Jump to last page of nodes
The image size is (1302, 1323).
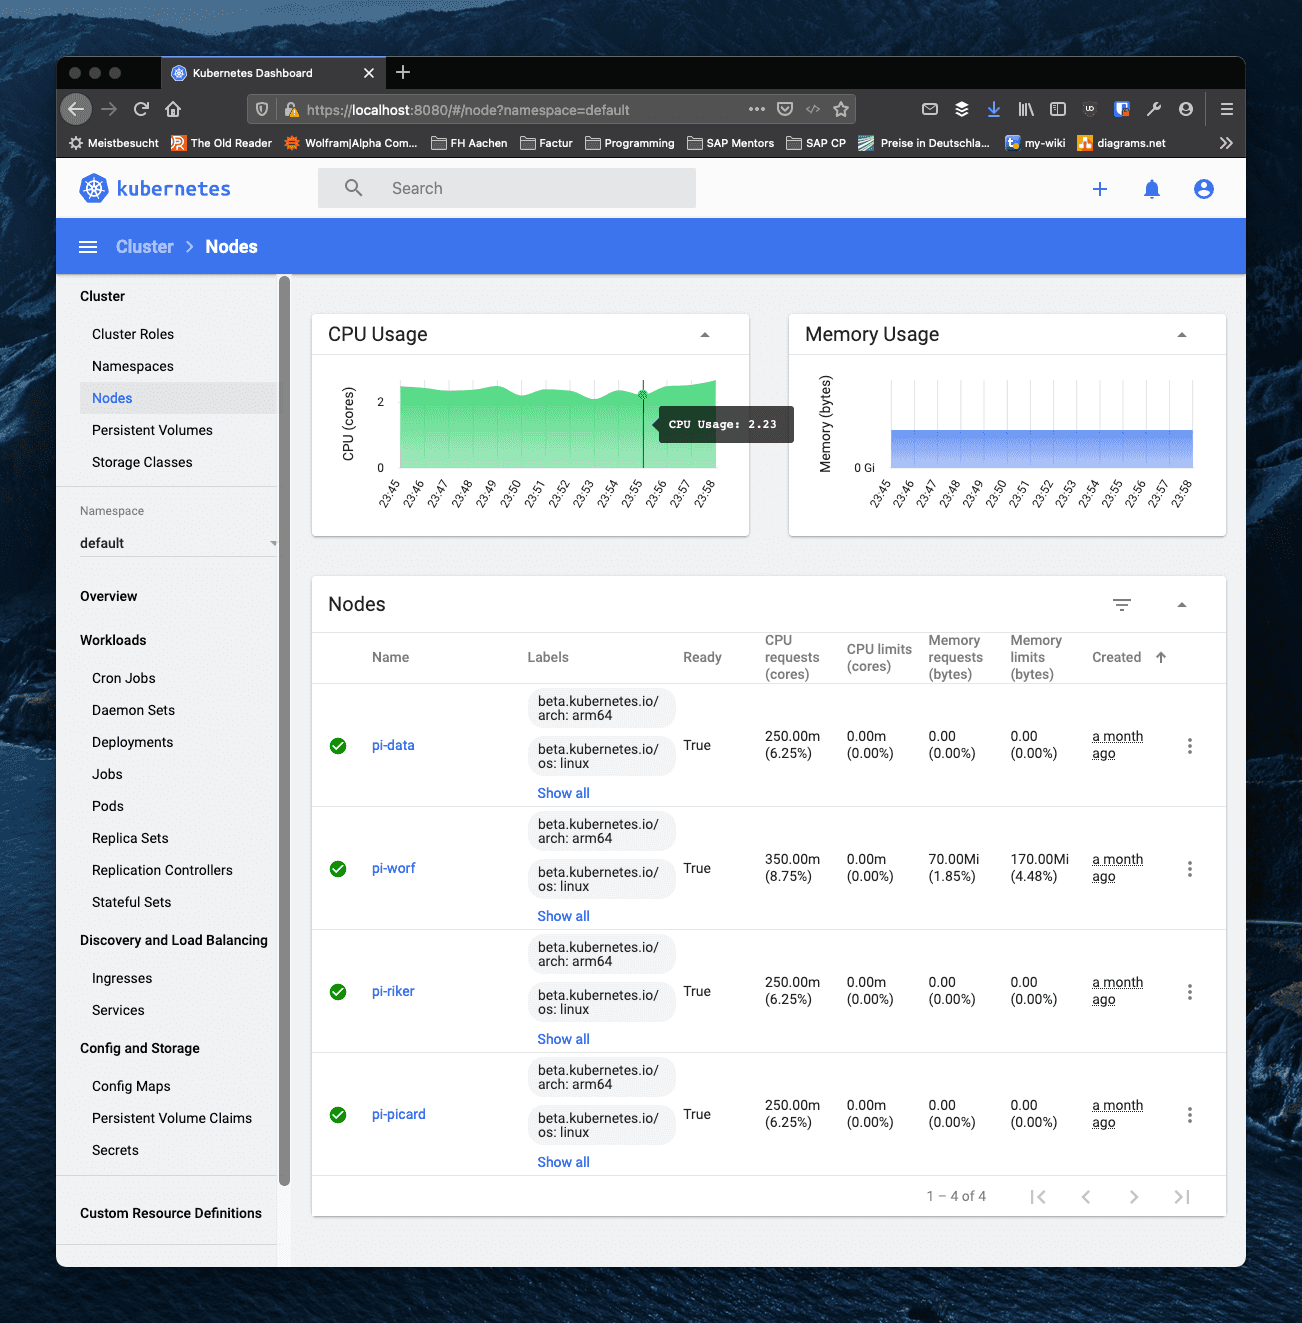tap(1182, 1197)
